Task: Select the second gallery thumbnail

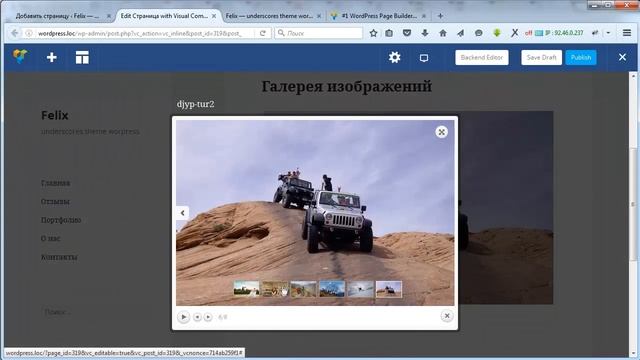Action: (275, 289)
